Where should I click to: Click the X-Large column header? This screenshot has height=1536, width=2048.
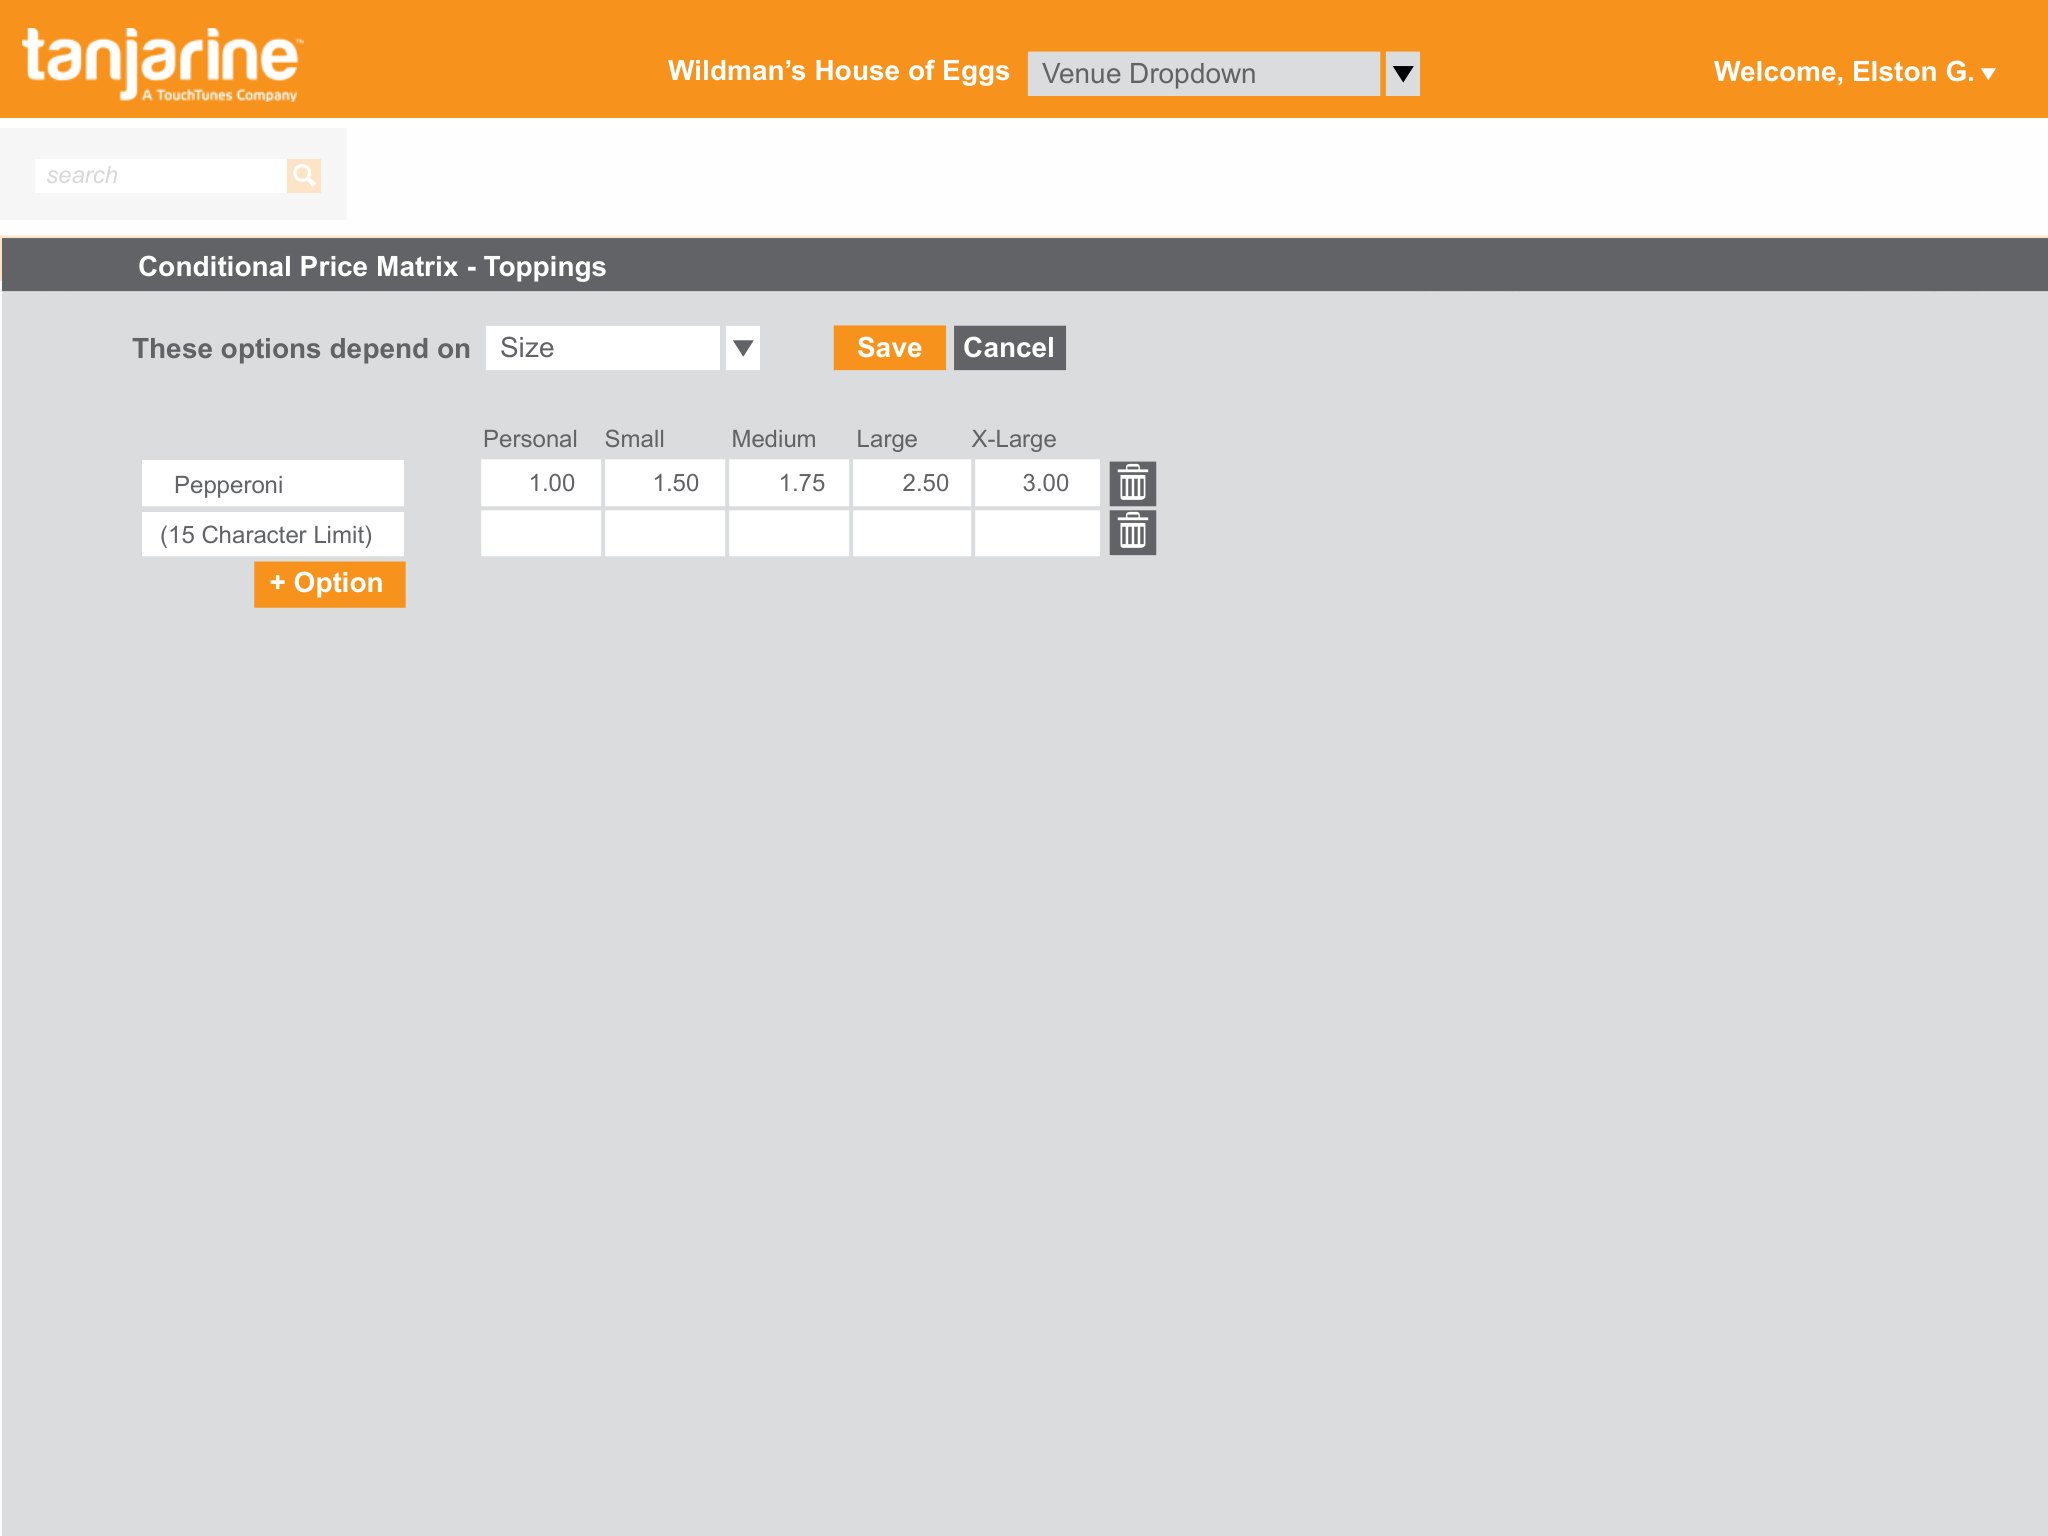[1014, 439]
